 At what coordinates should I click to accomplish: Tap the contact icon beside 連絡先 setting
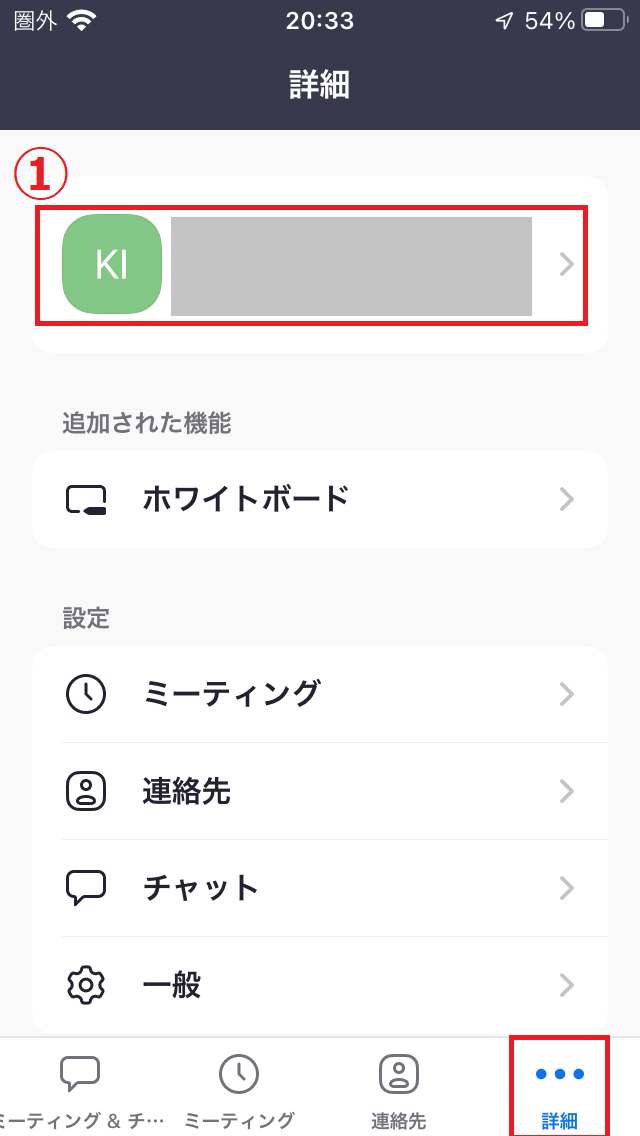[x=86, y=791]
